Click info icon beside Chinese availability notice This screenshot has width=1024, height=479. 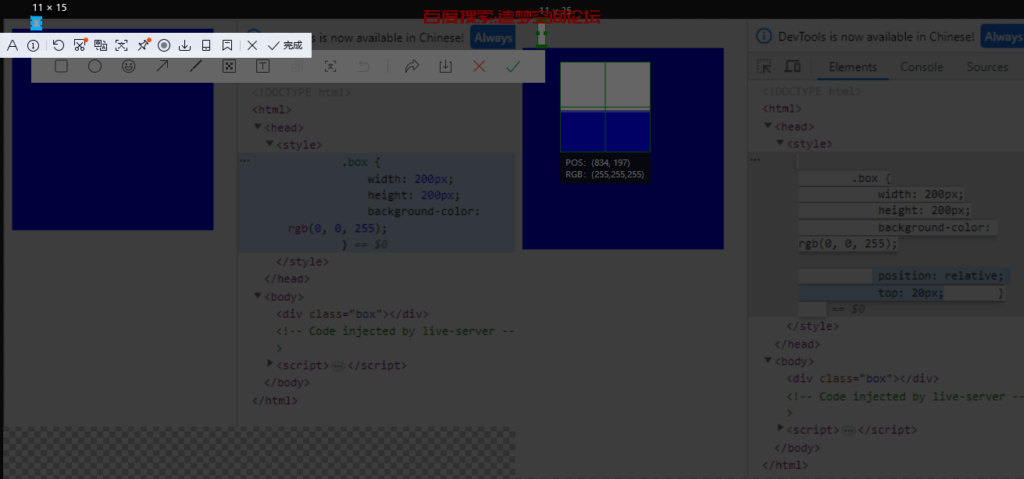(x=763, y=37)
